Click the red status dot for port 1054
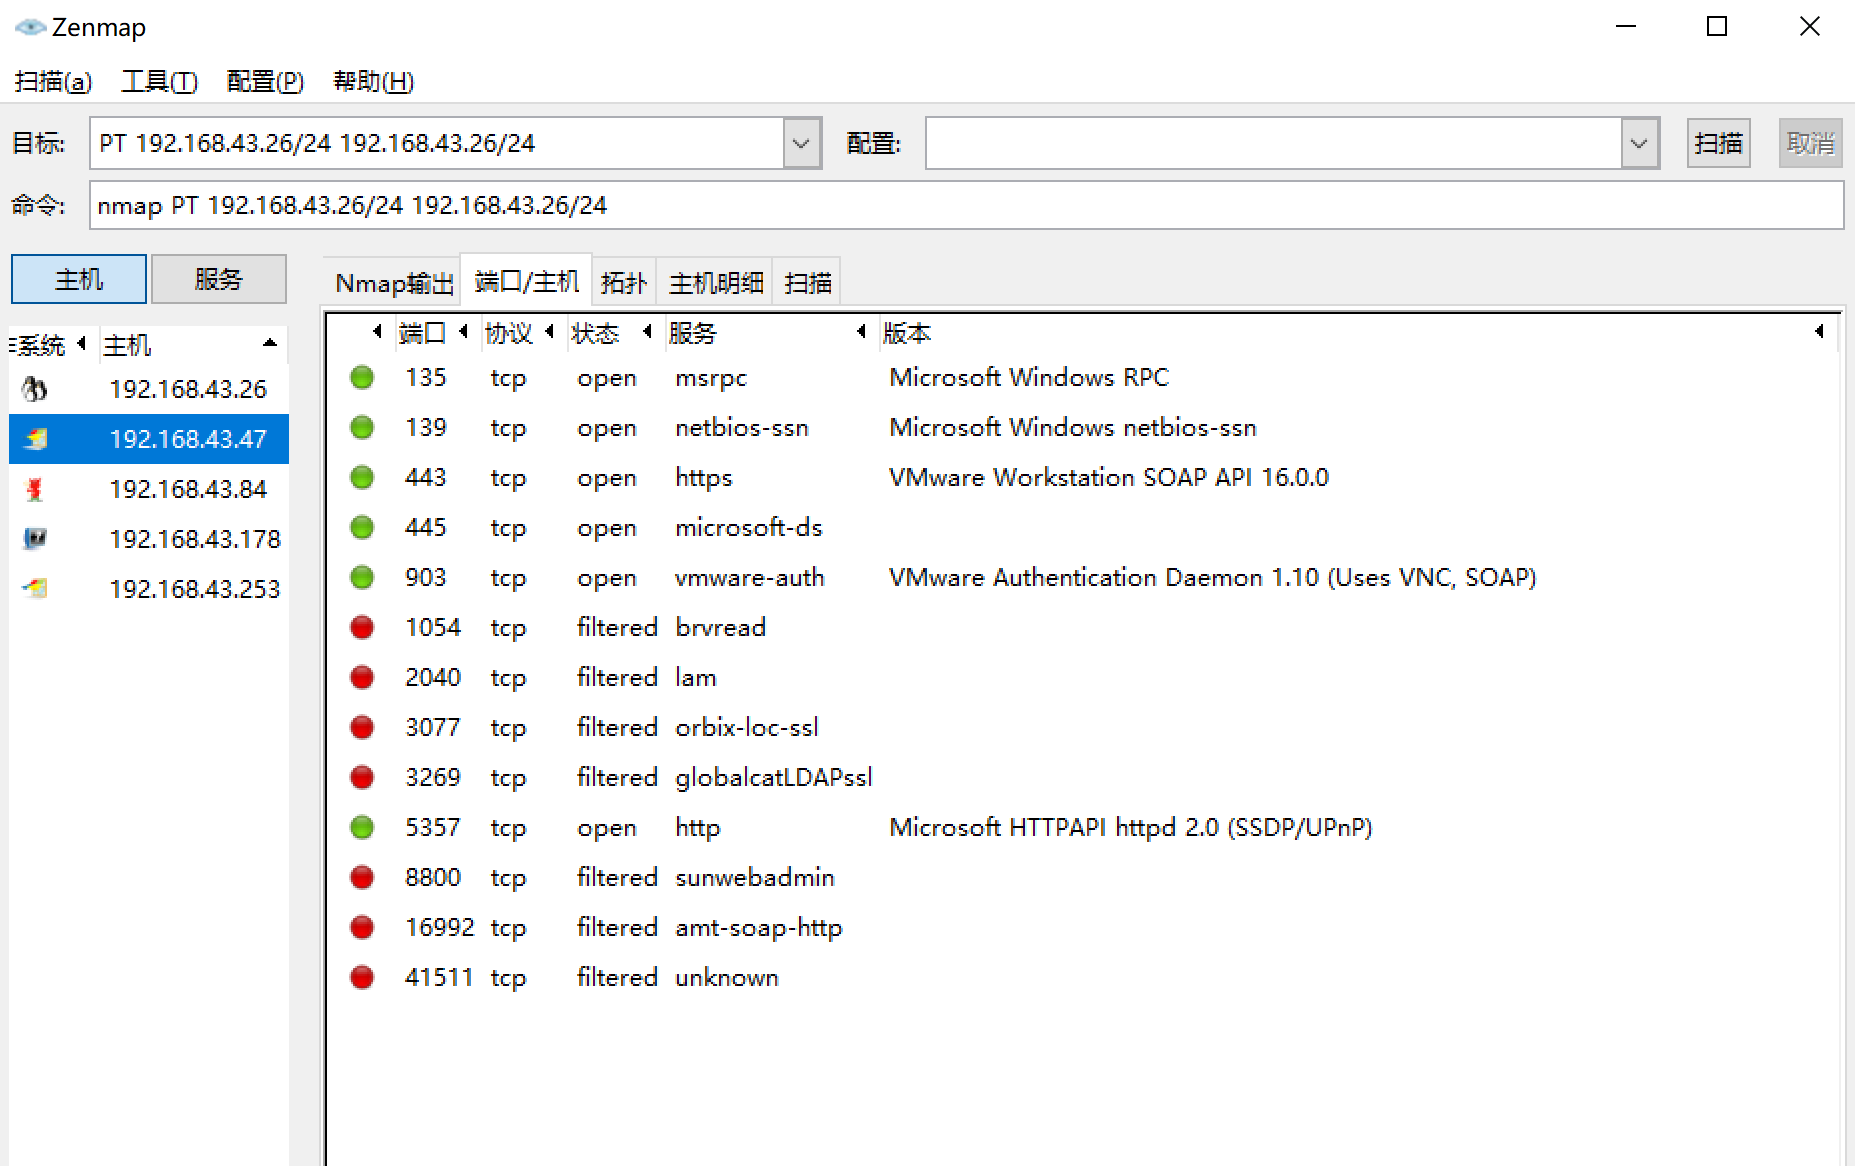The width and height of the screenshot is (1855, 1166). tap(362, 627)
